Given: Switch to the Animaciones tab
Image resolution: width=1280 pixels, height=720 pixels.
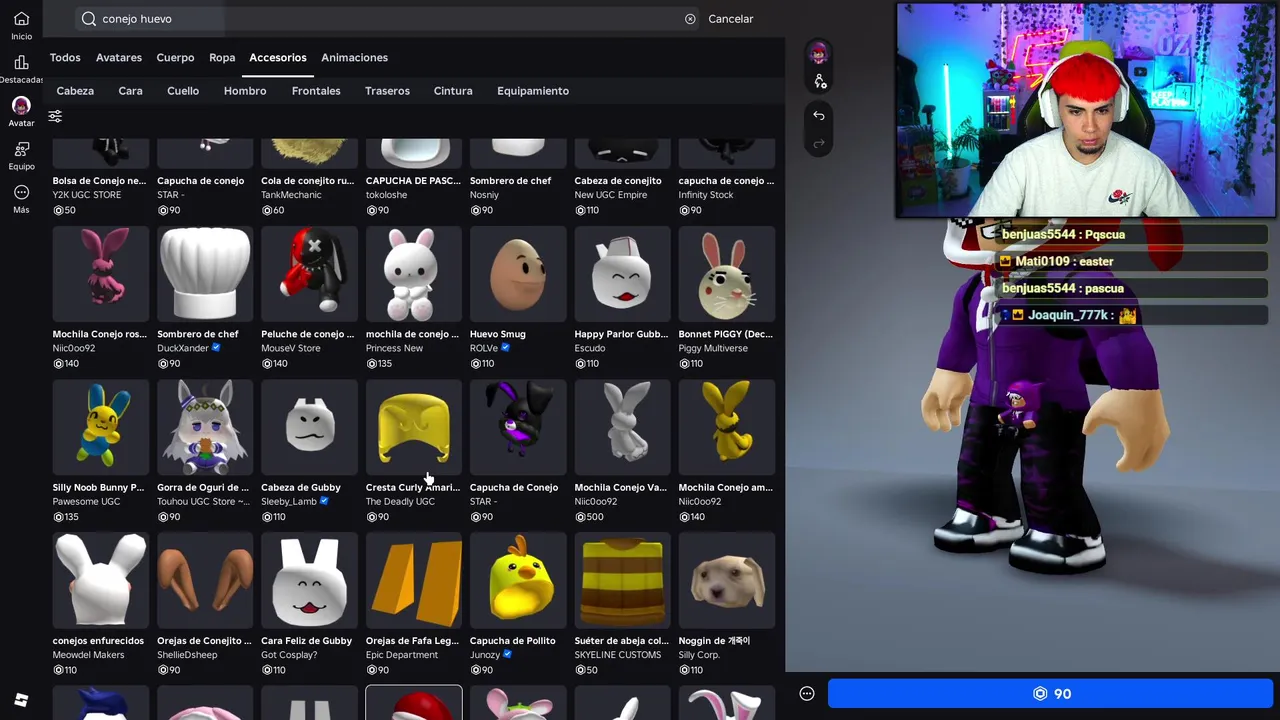Looking at the screenshot, I should (354, 58).
